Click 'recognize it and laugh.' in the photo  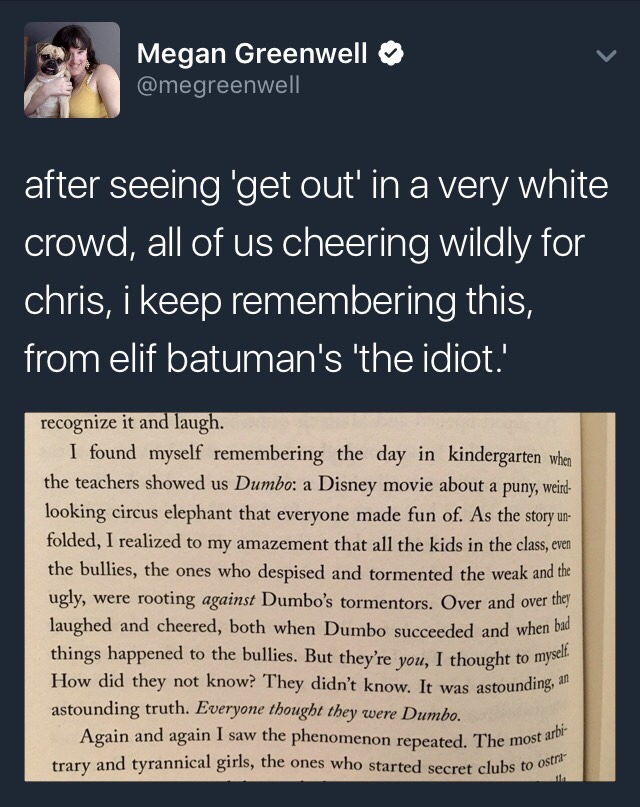[x=132, y=423]
